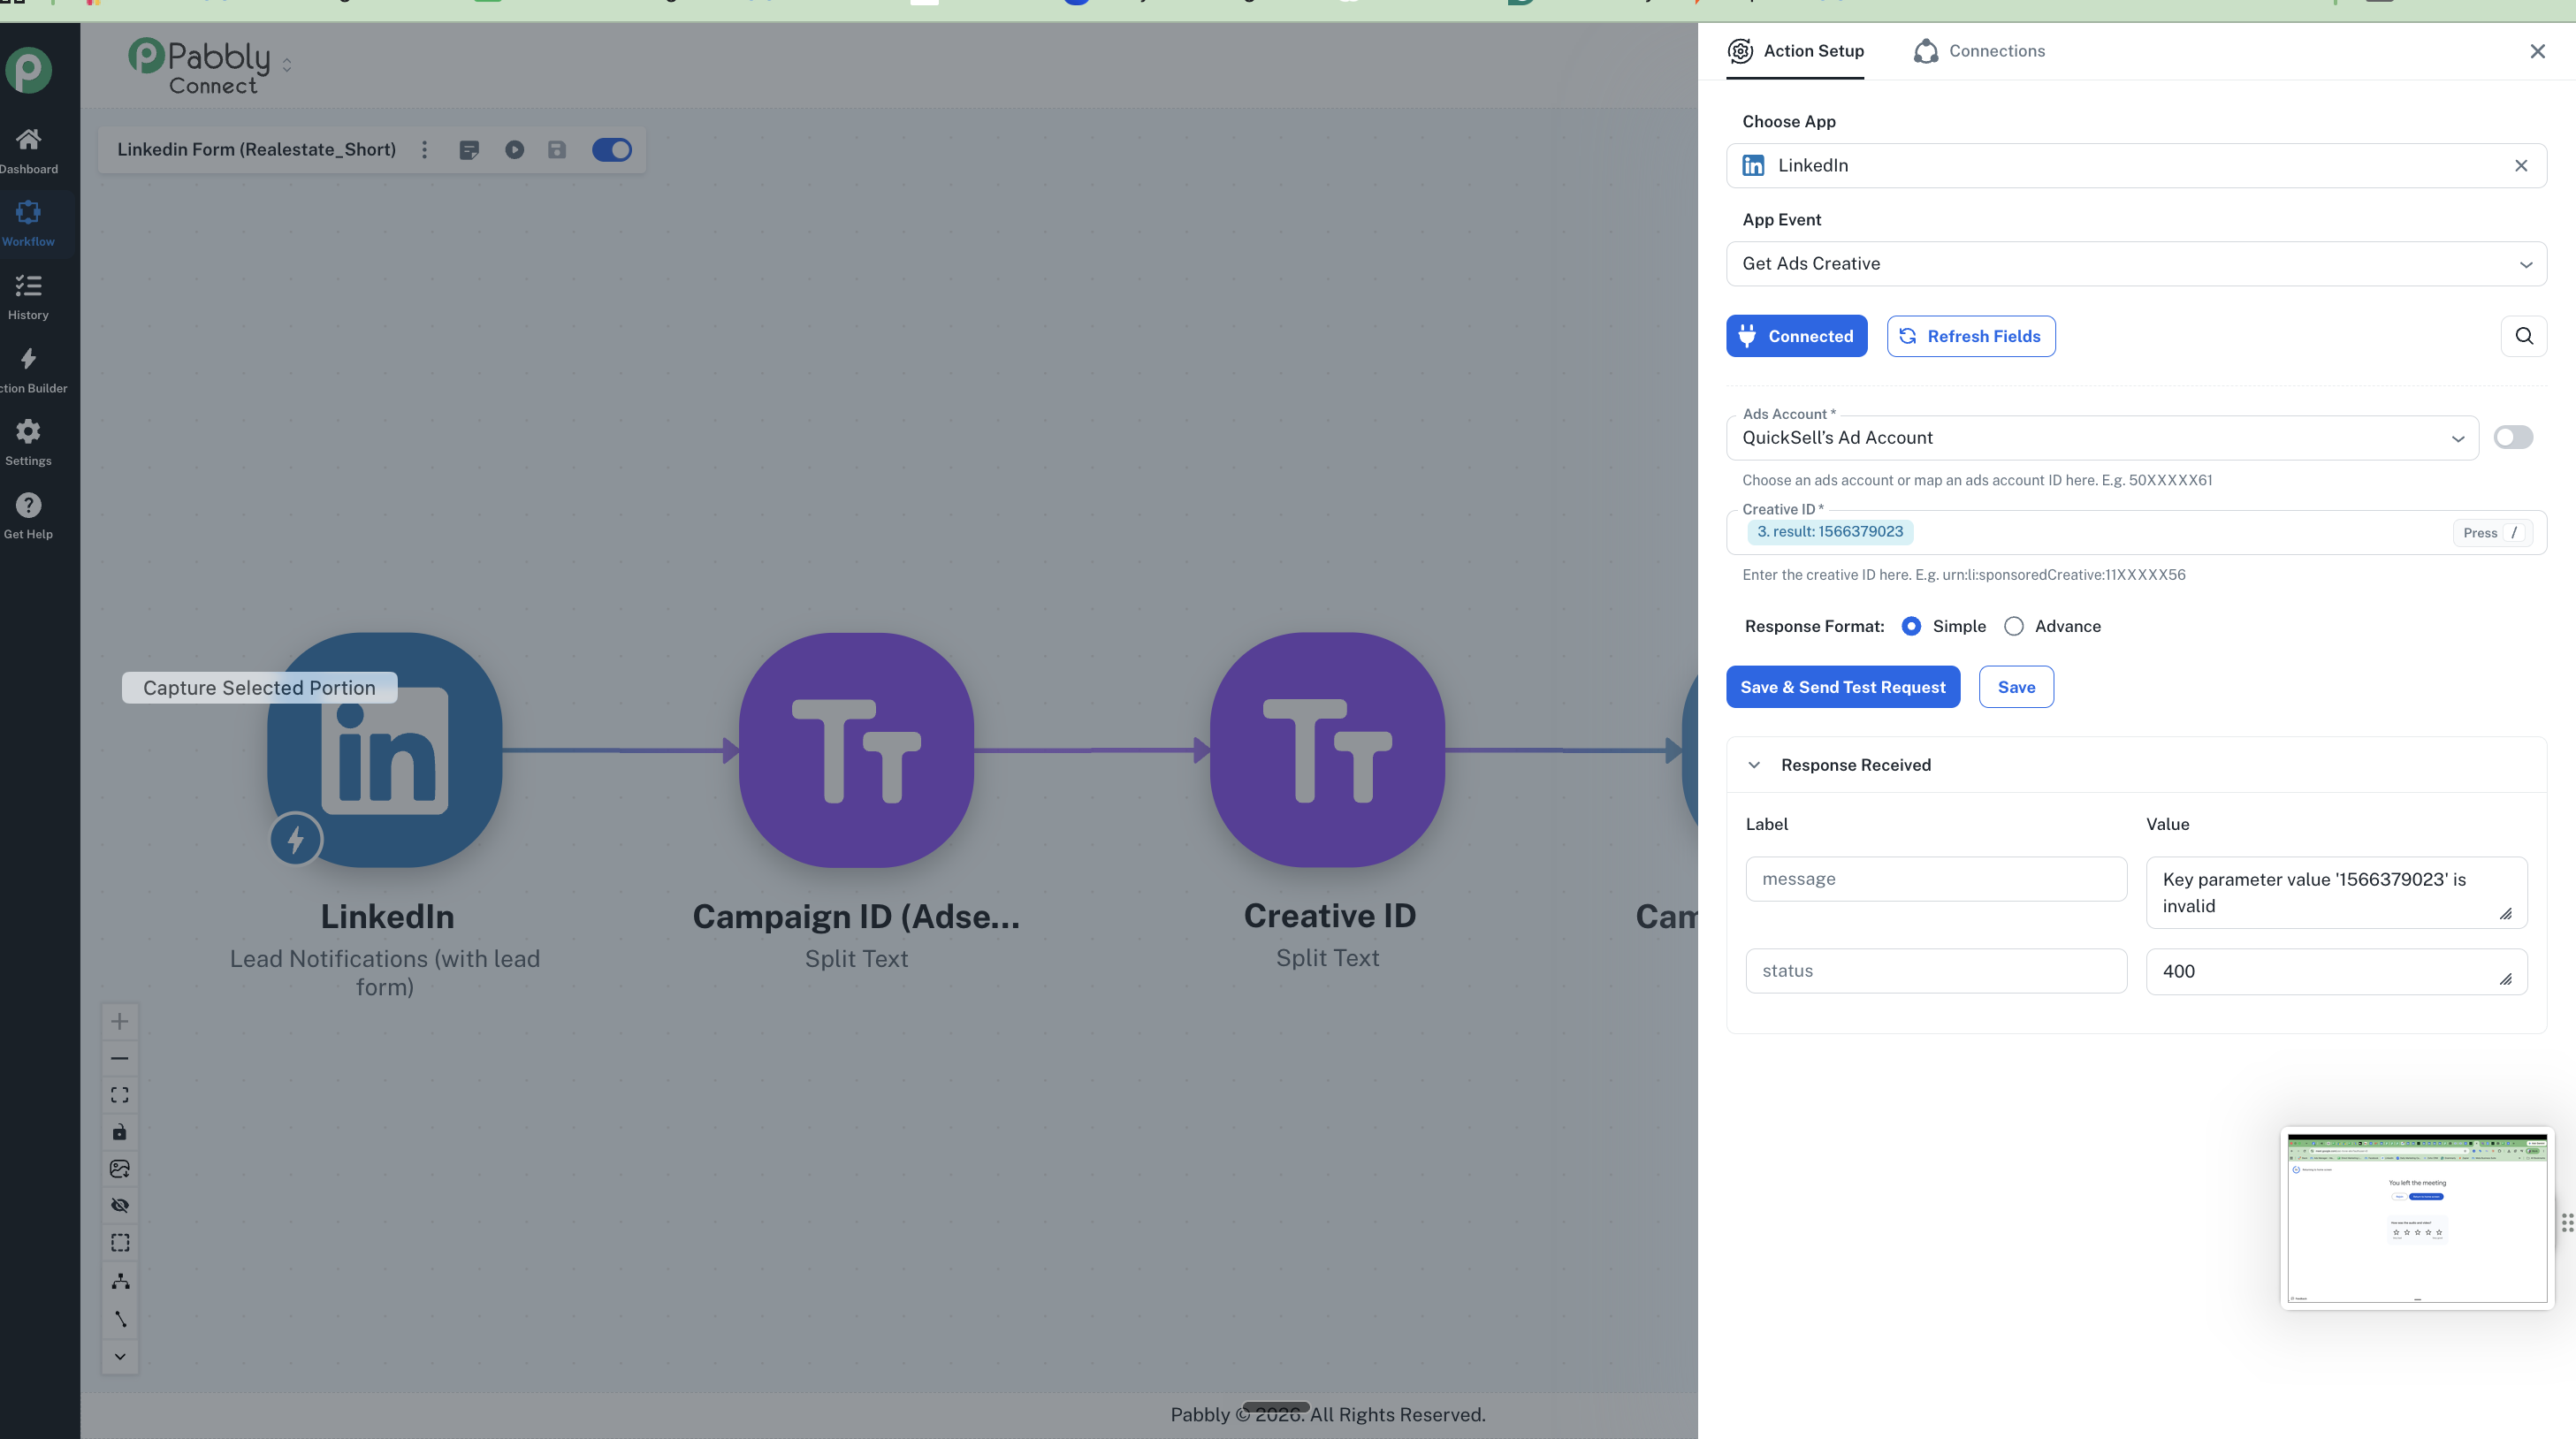Image resolution: width=2576 pixels, height=1439 pixels.
Task: Open workflow notes icon in toolbar
Action: click(x=469, y=150)
